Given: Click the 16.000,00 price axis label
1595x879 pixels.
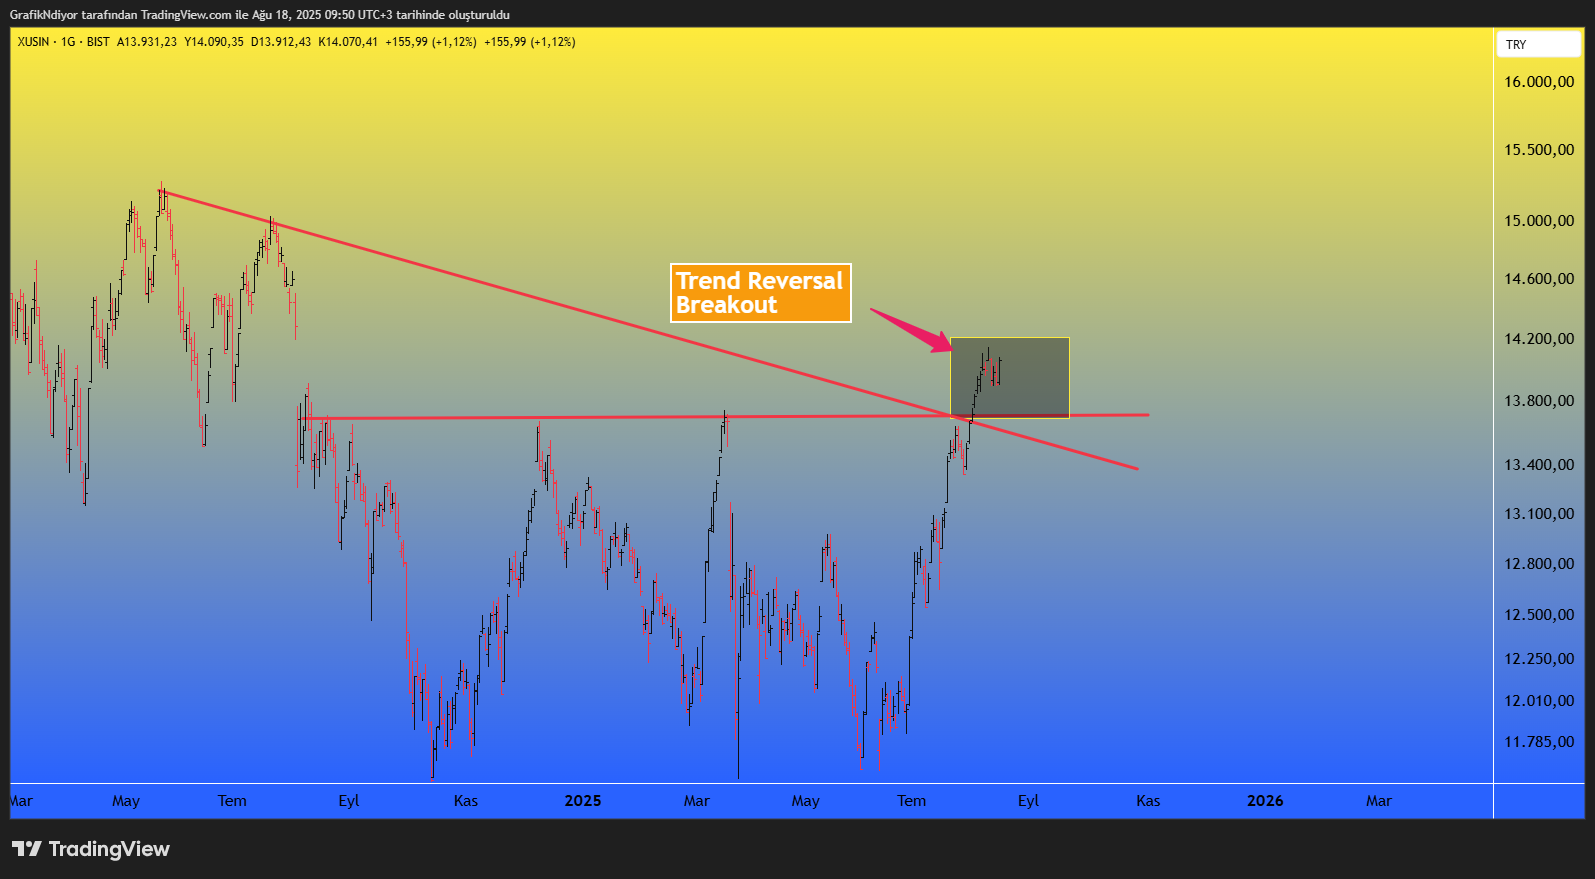Looking at the screenshot, I should pyautogui.click(x=1539, y=82).
